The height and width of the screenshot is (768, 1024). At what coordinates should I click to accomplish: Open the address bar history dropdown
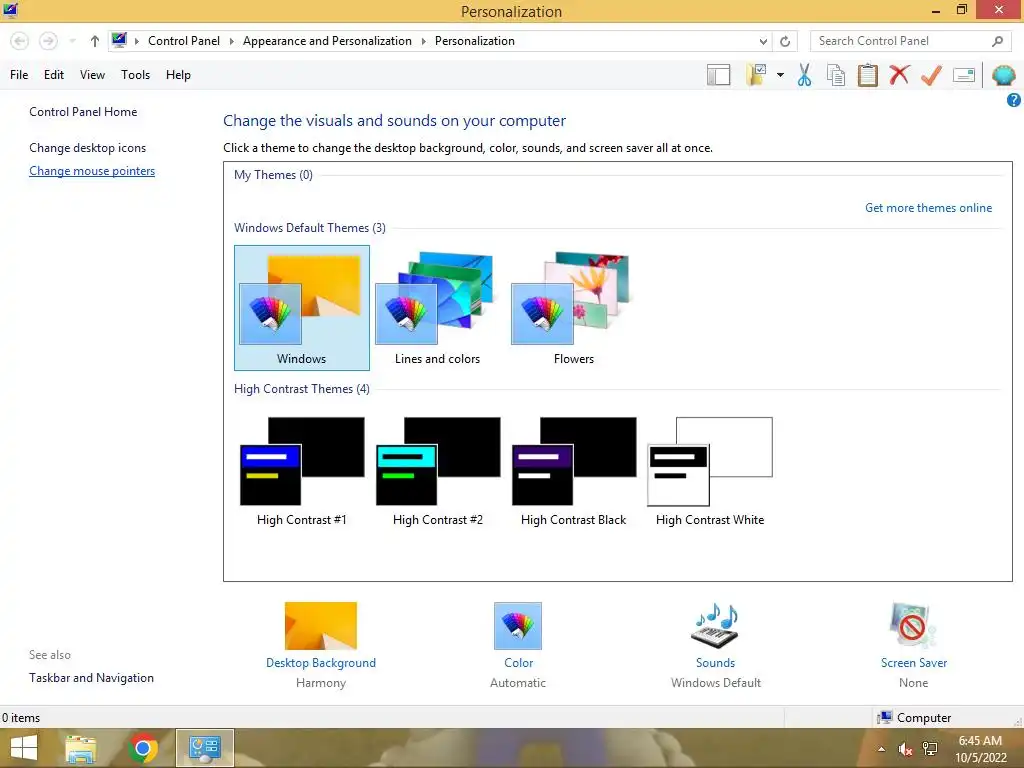point(763,41)
